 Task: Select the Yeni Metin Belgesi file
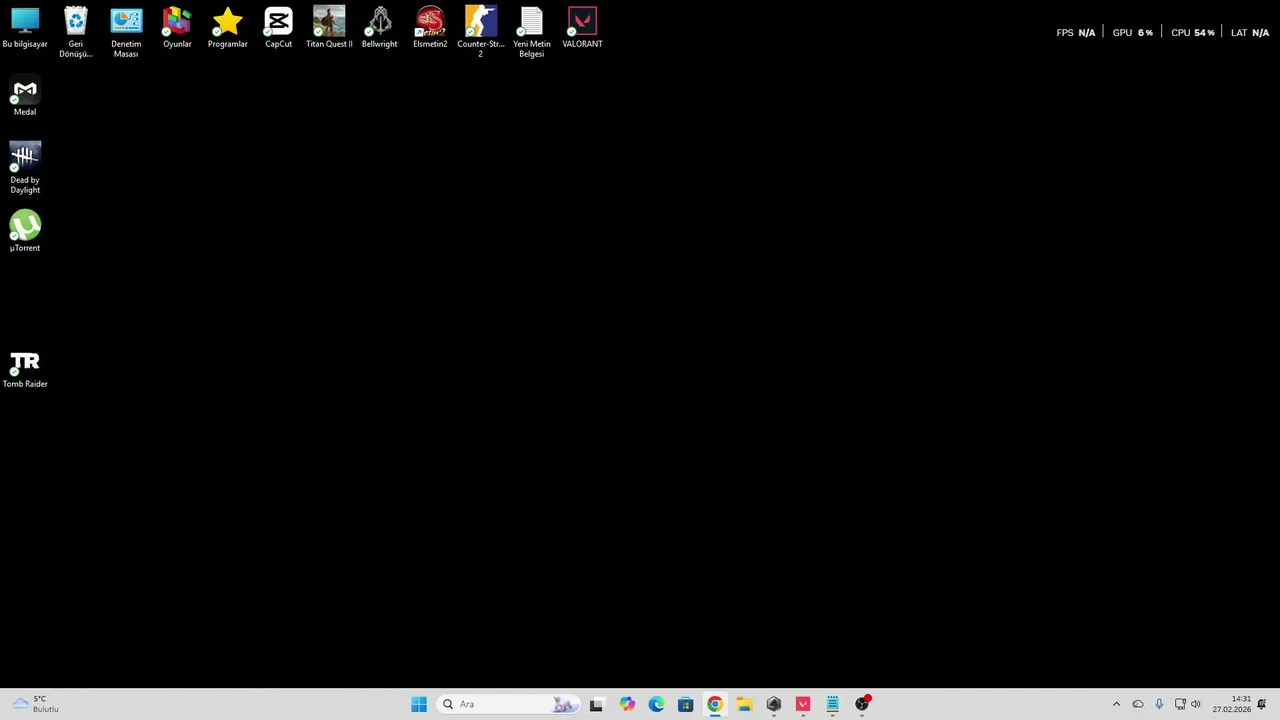[531, 32]
